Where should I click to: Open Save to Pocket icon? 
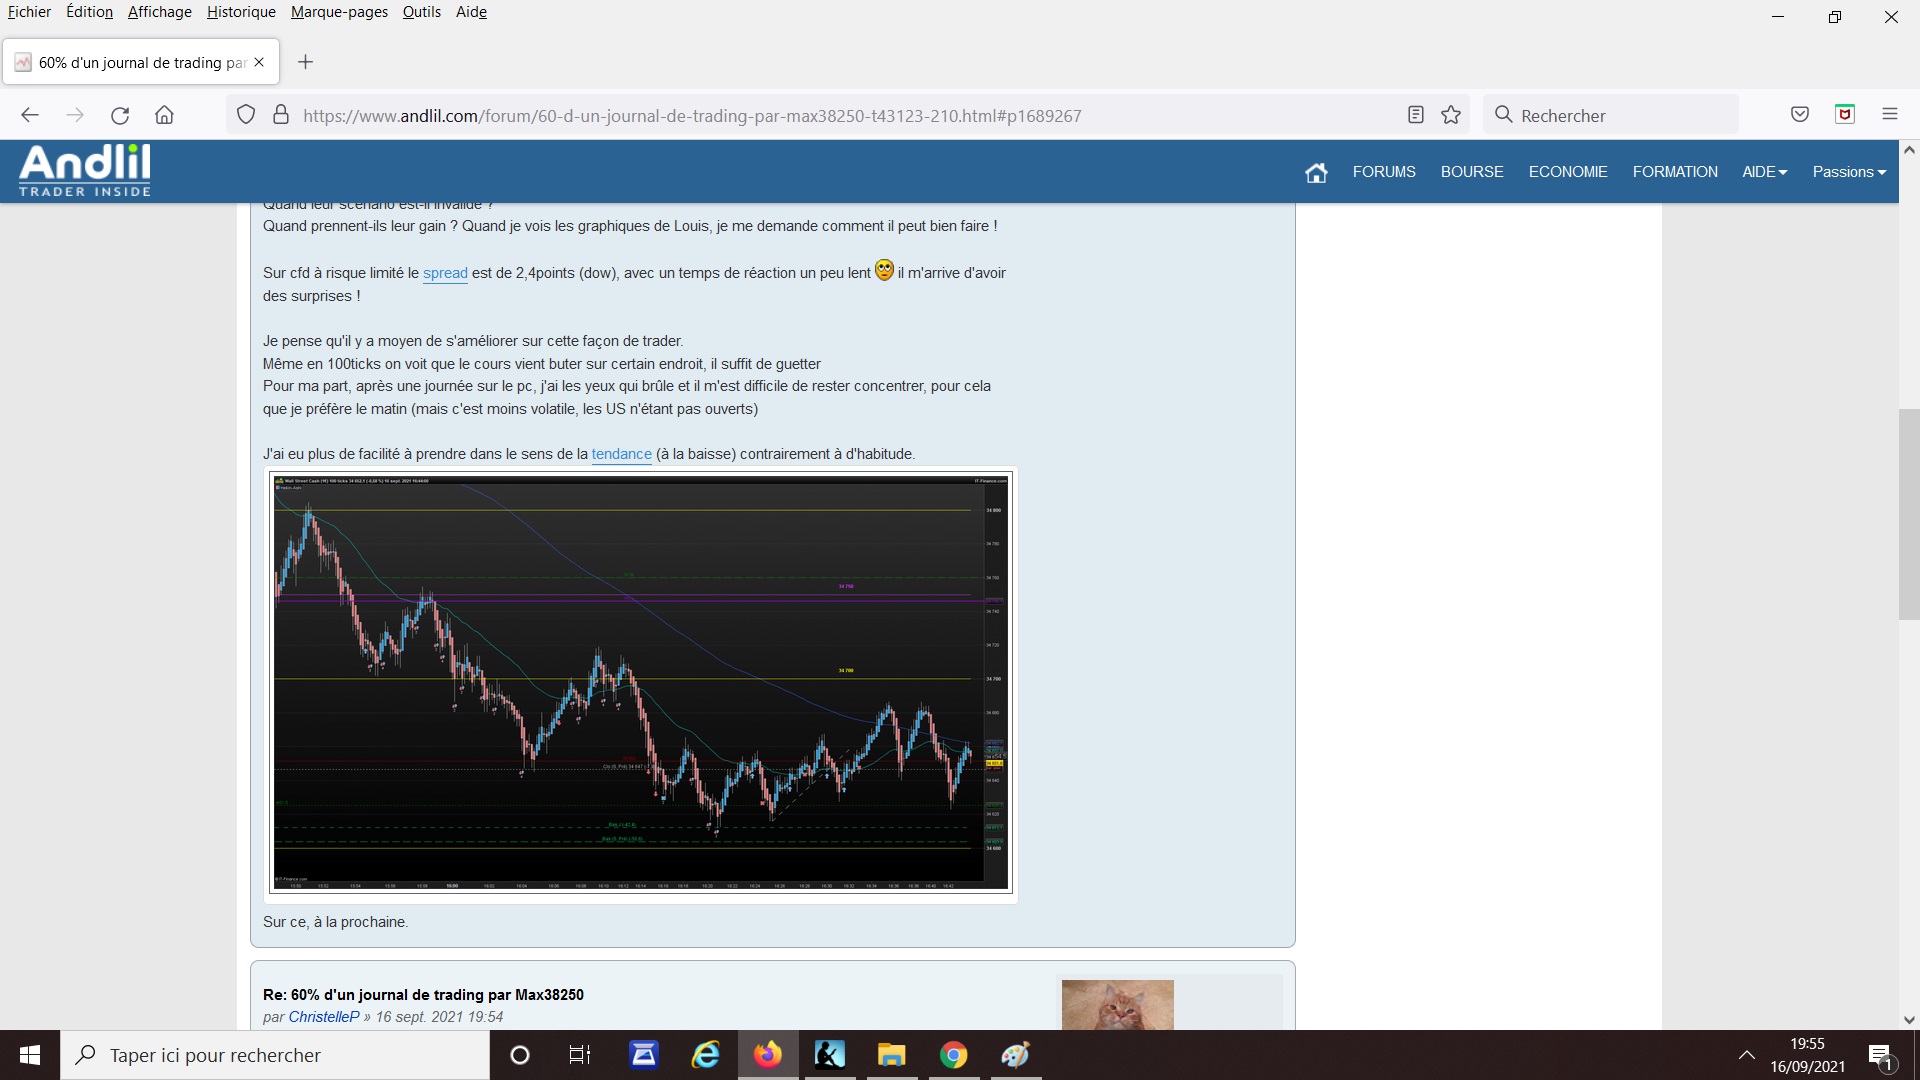pyautogui.click(x=1800, y=115)
